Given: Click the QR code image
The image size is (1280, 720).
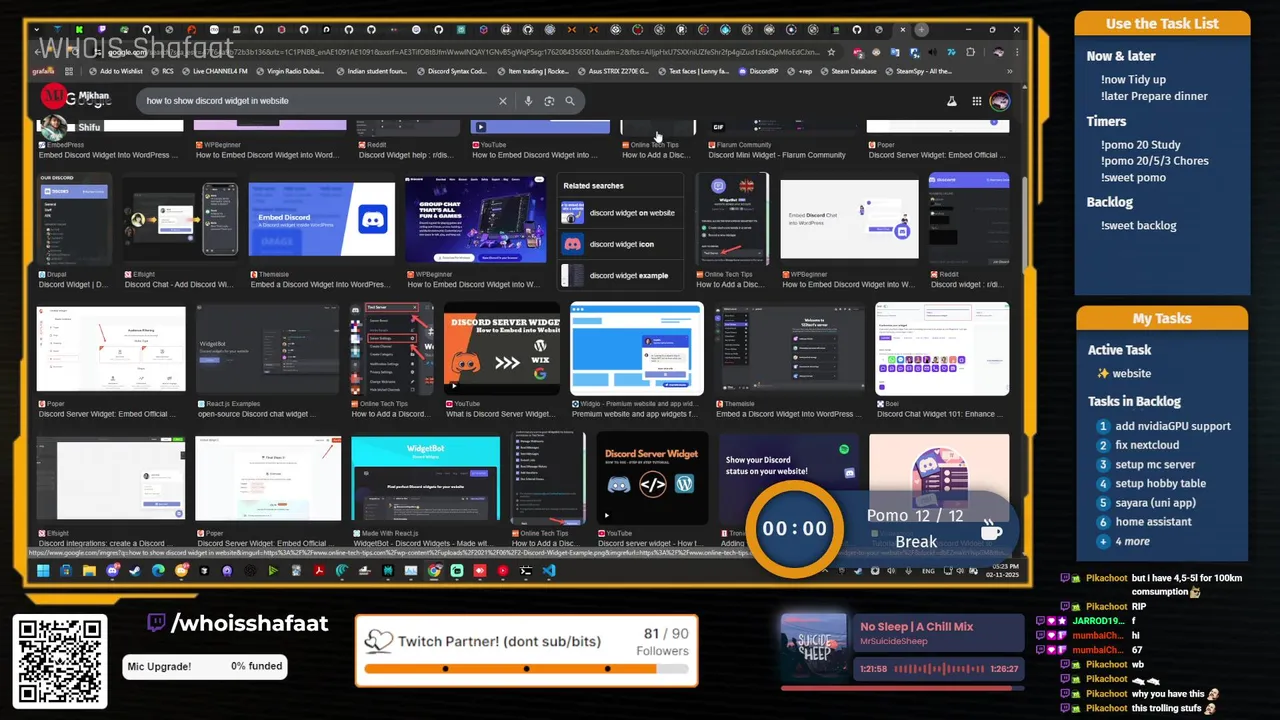Looking at the screenshot, I should pyautogui.click(x=61, y=661).
